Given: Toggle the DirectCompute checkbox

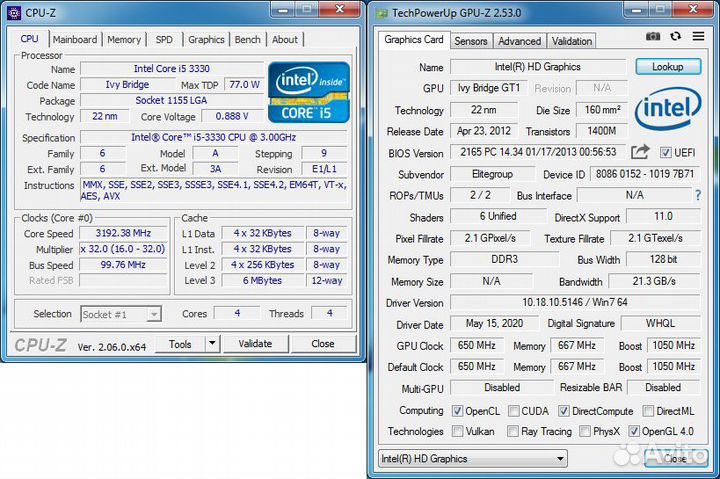Looking at the screenshot, I should pyautogui.click(x=564, y=411).
